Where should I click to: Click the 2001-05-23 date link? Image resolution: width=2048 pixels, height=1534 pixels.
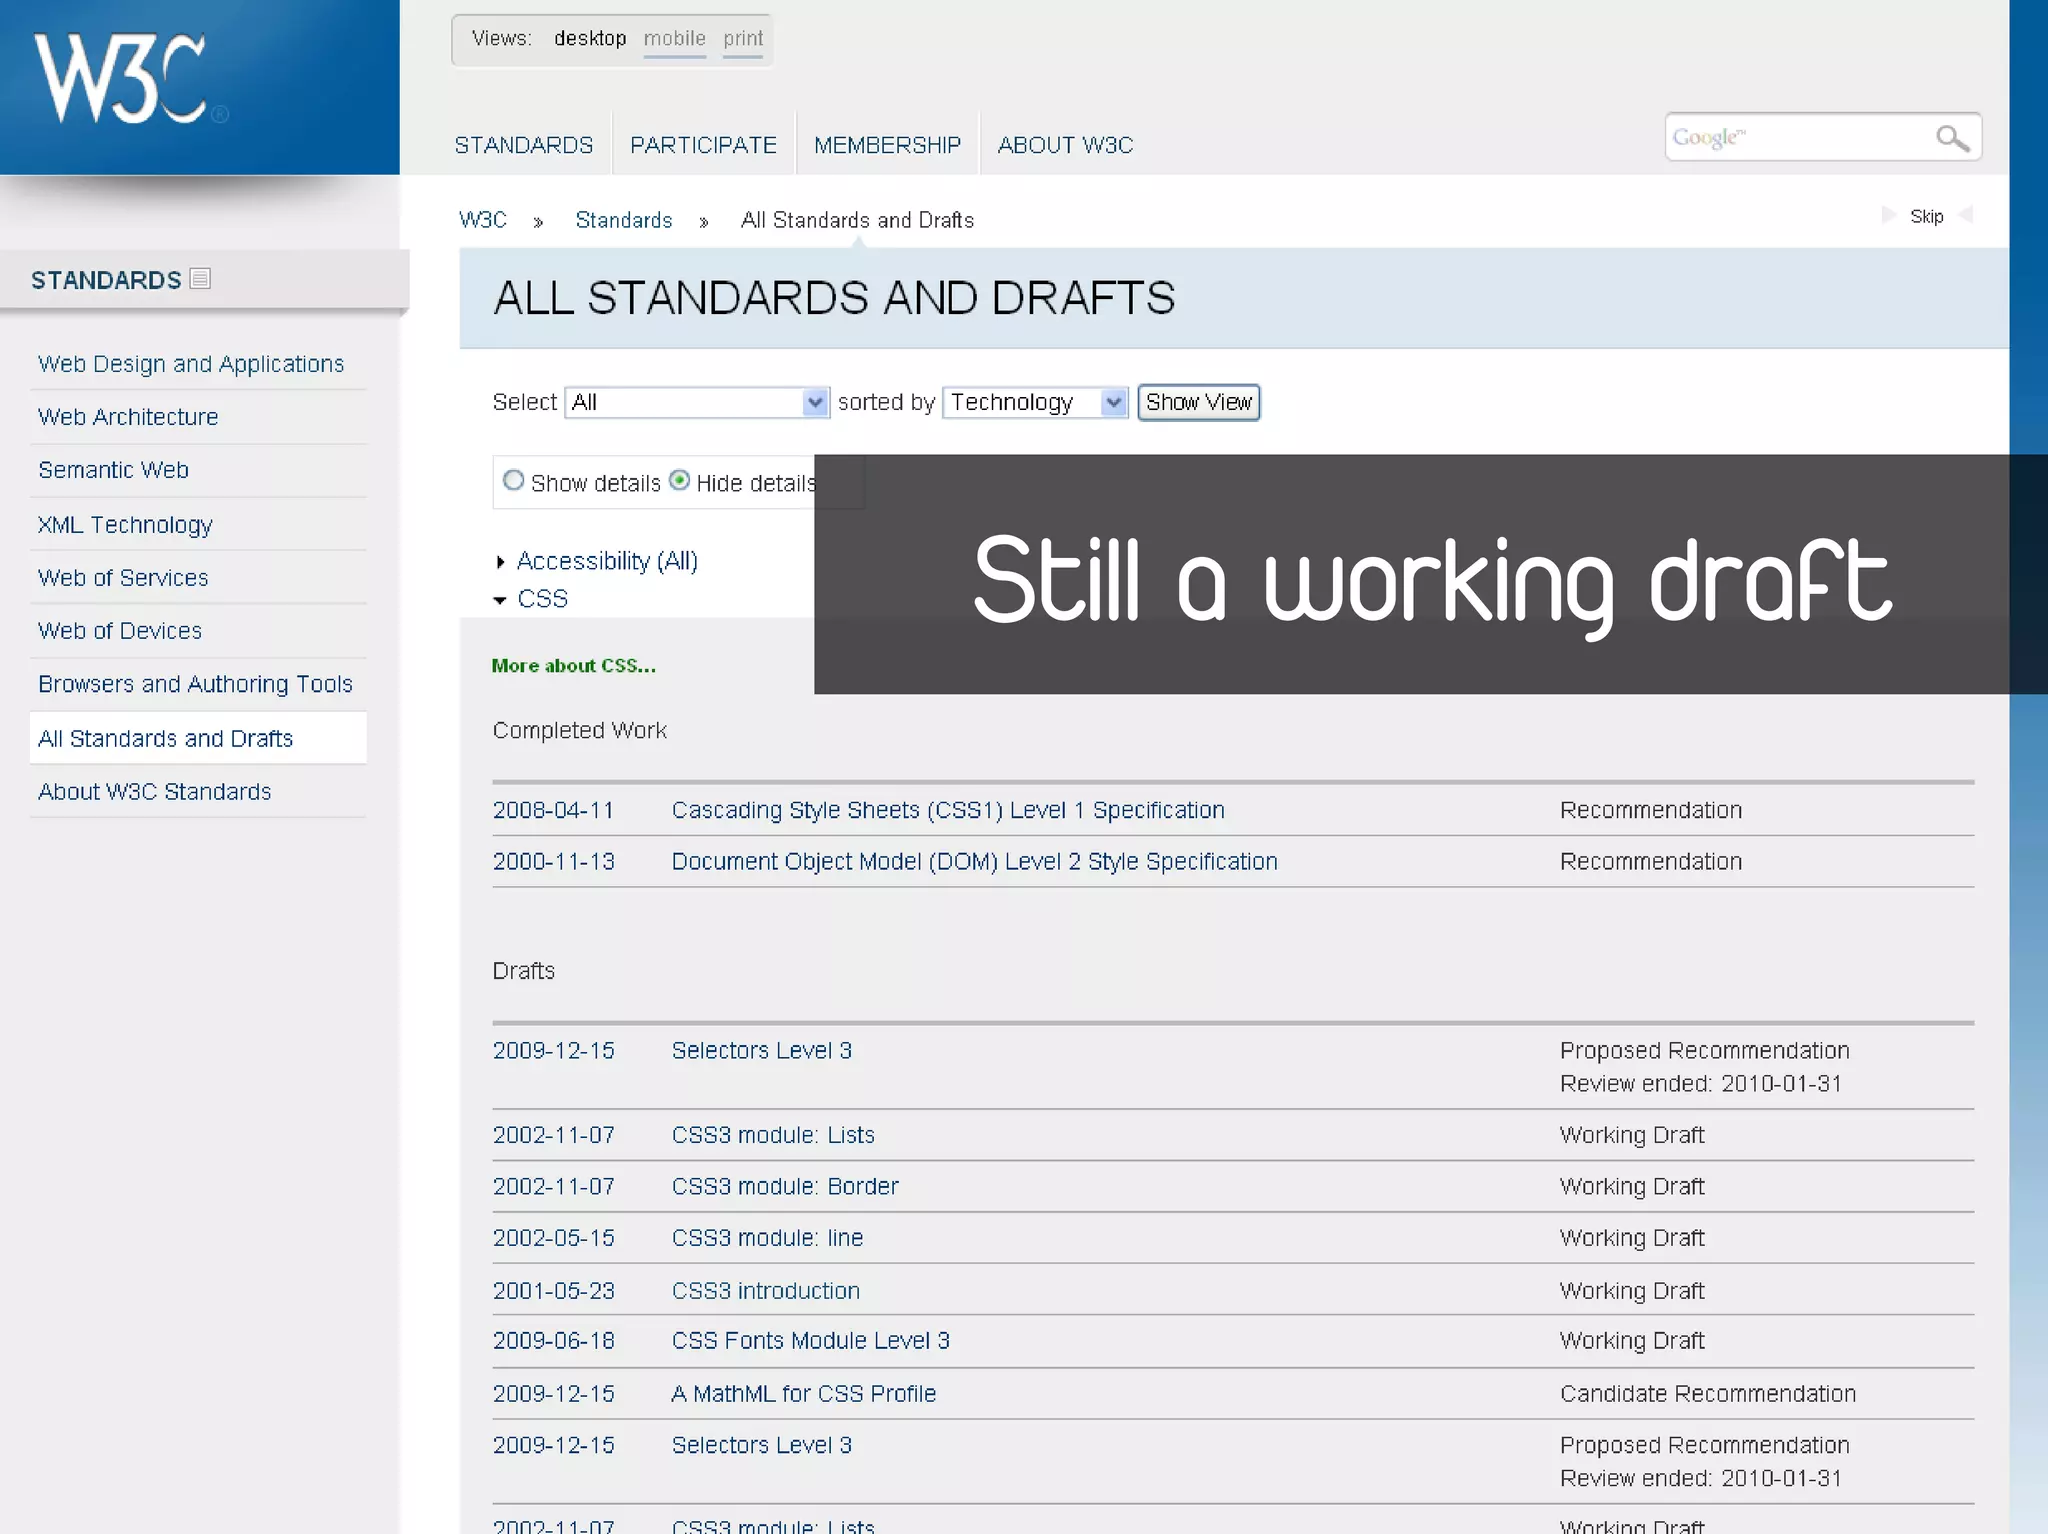[553, 1291]
